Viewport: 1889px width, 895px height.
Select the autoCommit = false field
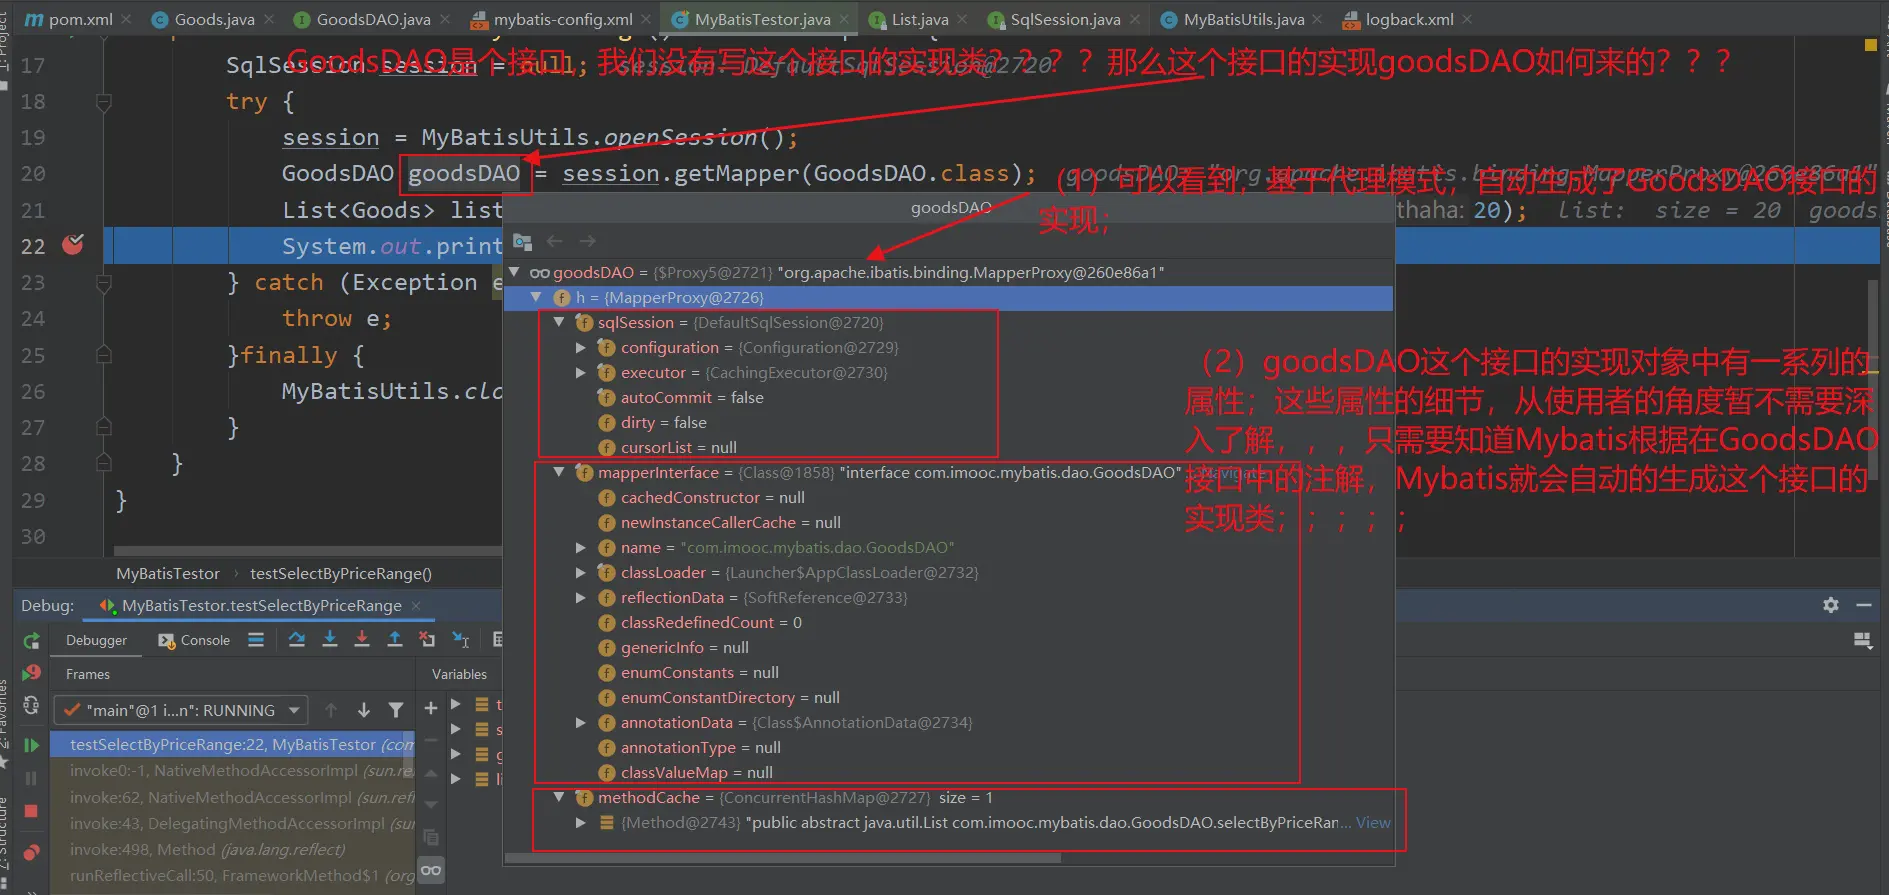click(692, 397)
